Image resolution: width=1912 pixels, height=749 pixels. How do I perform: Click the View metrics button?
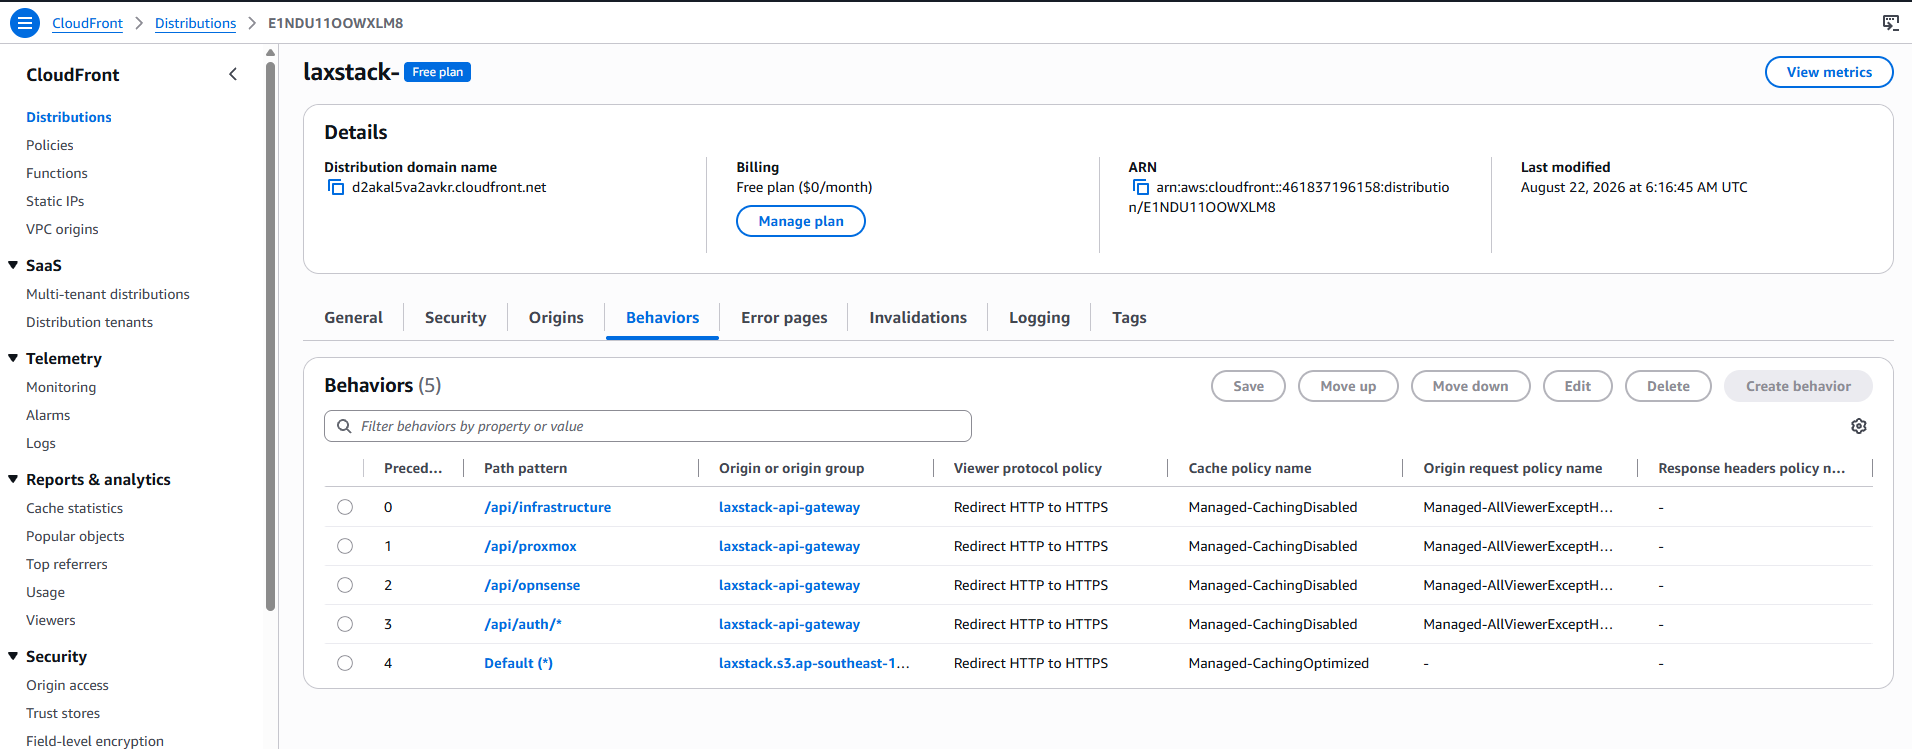tap(1829, 72)
